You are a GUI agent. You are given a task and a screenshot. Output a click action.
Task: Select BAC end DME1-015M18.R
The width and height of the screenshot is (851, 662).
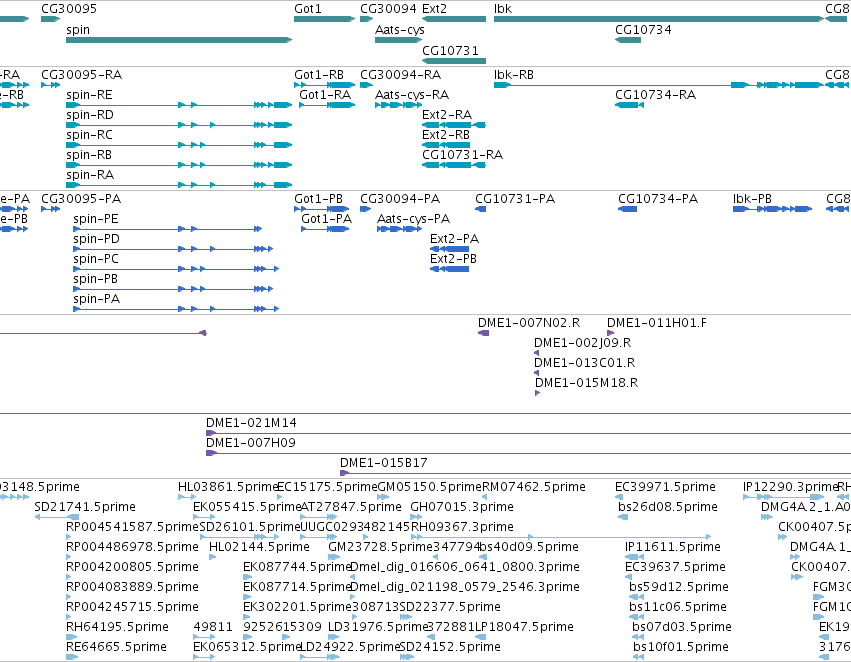click(x=586, y=384)
